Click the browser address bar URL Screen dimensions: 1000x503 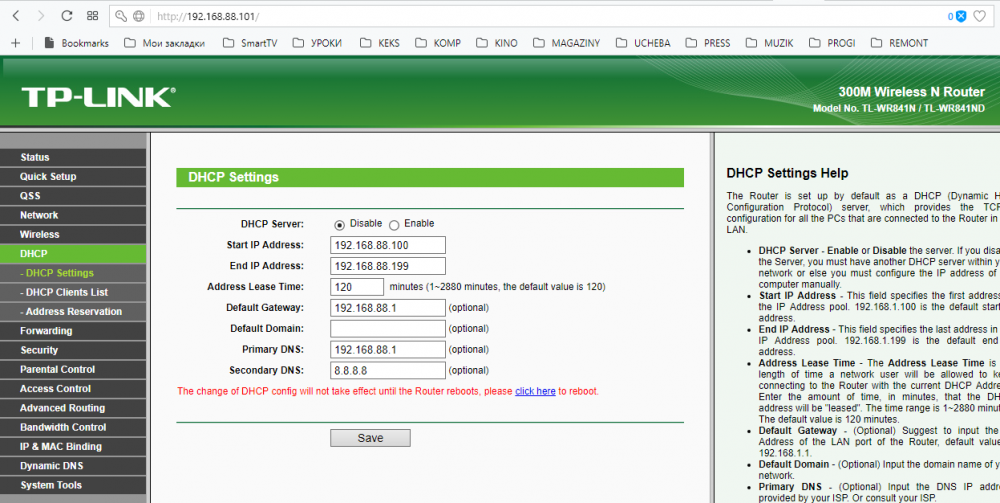[208, 17]
